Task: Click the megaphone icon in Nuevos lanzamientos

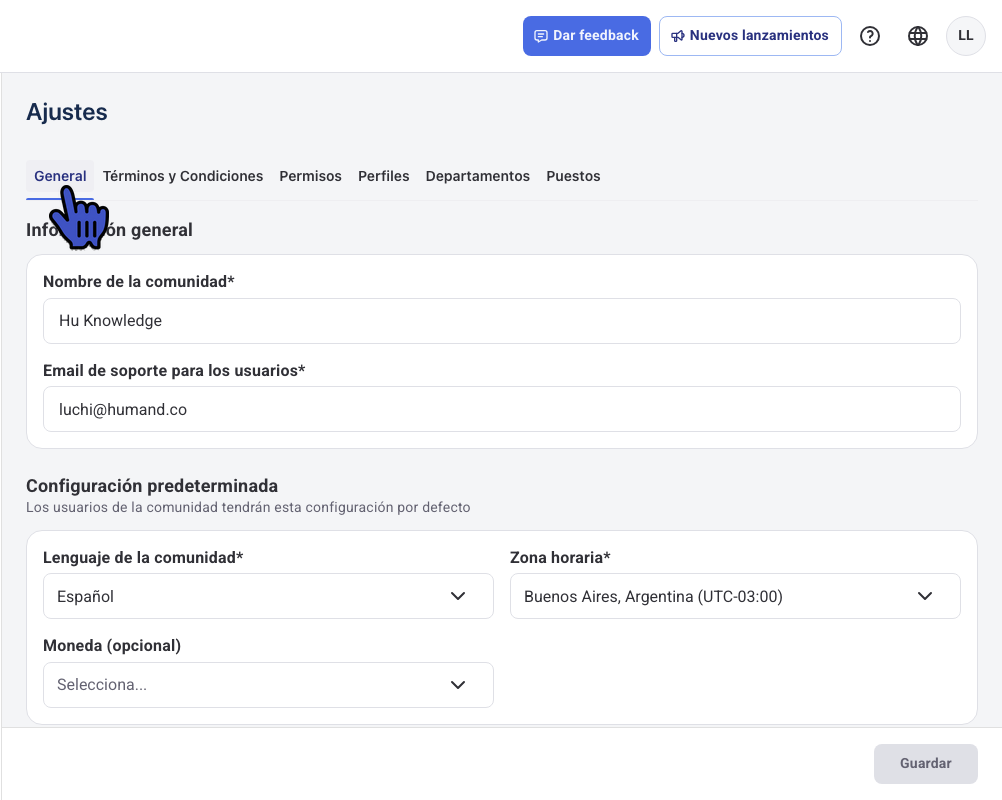Action: 677,36
